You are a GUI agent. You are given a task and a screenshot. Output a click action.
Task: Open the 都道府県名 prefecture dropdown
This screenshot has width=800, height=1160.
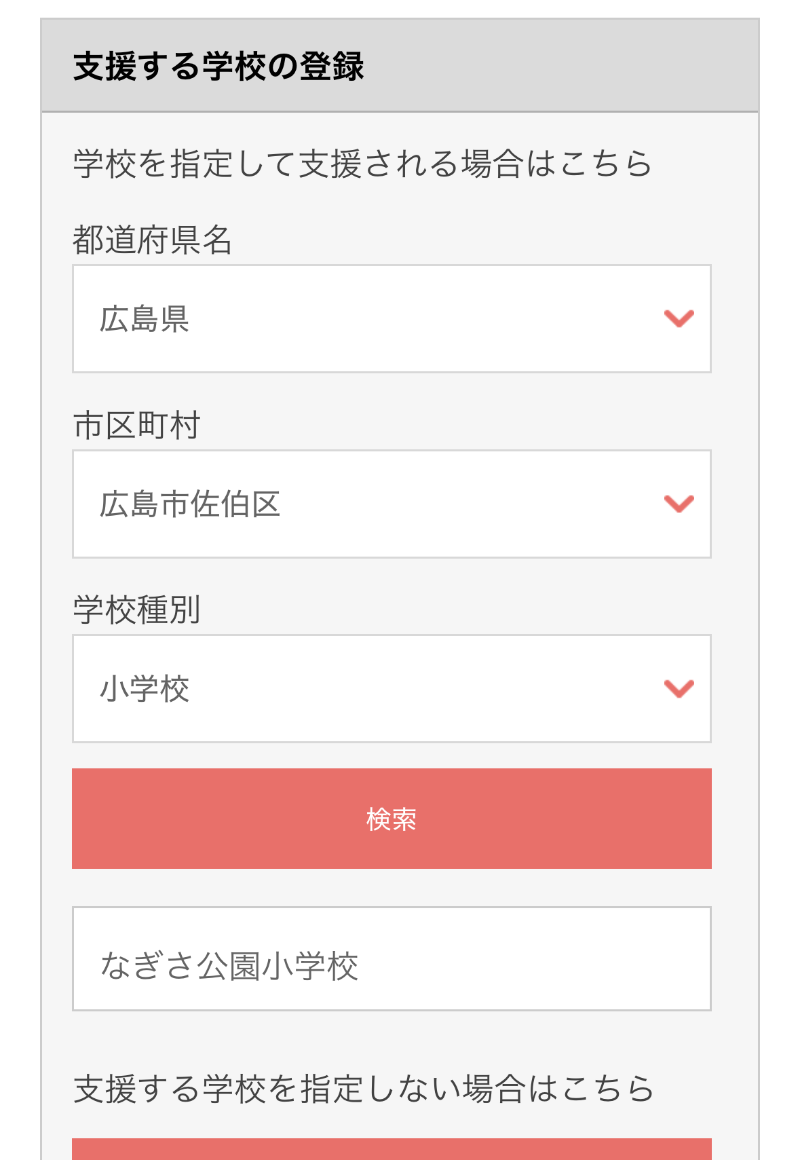point(391,319)
